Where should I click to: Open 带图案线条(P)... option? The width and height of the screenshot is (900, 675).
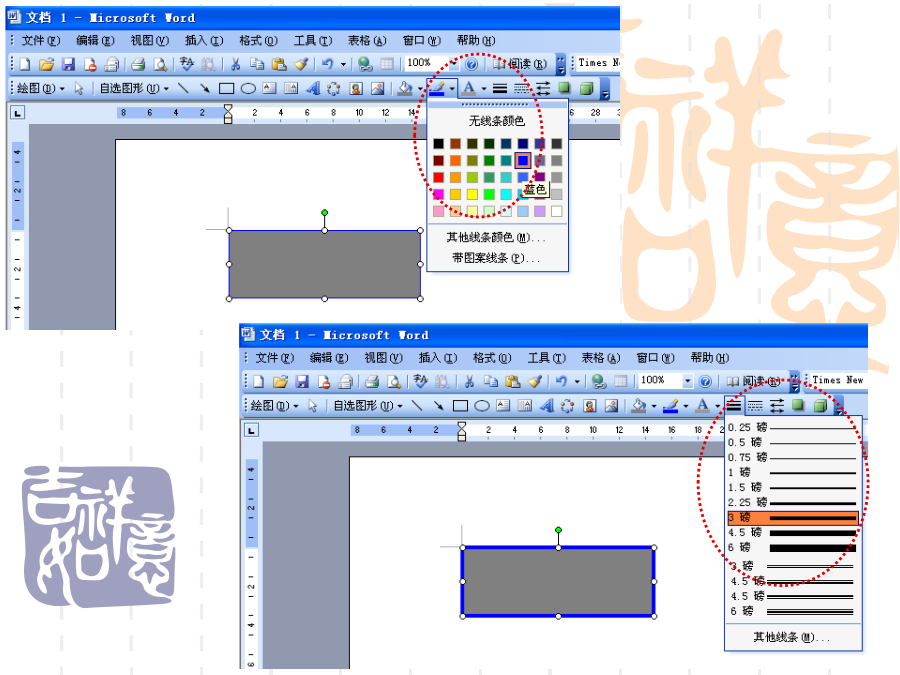(497, 258)
